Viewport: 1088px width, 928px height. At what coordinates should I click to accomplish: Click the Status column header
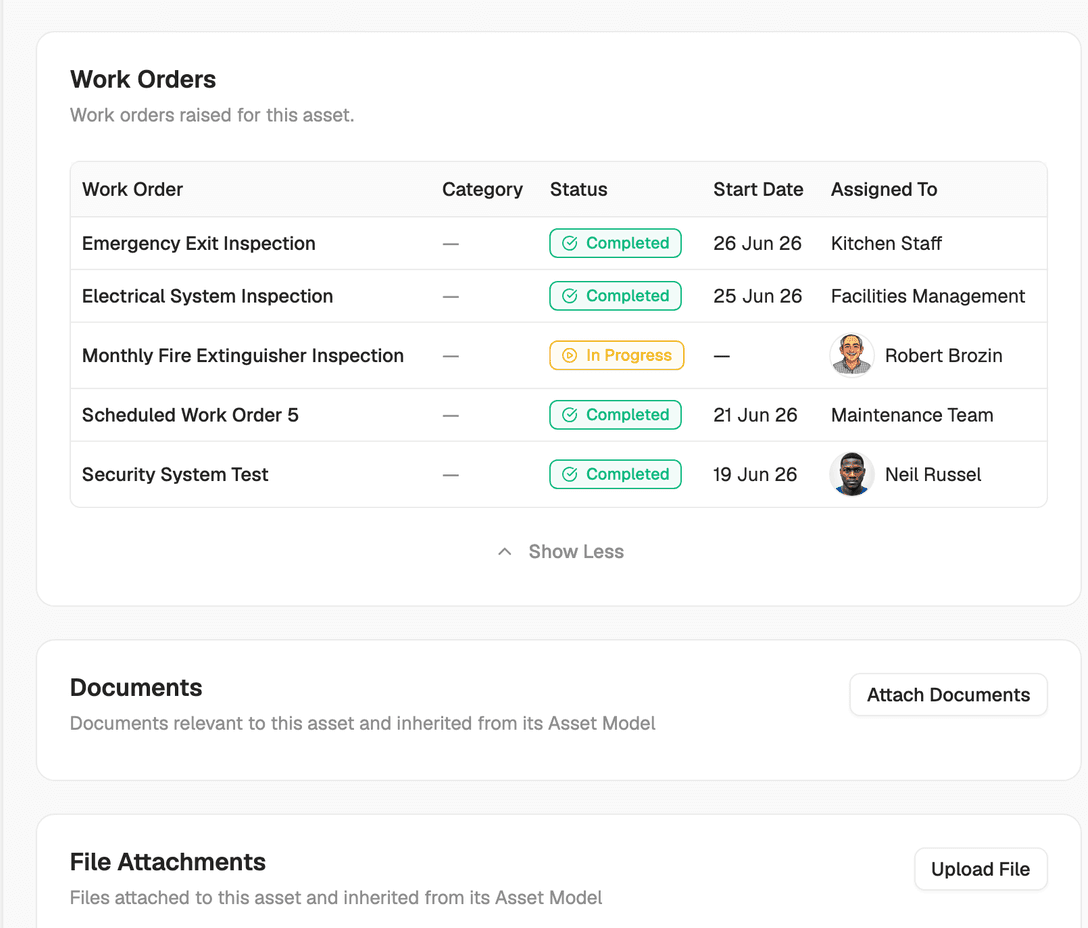(x=579, y=189)
